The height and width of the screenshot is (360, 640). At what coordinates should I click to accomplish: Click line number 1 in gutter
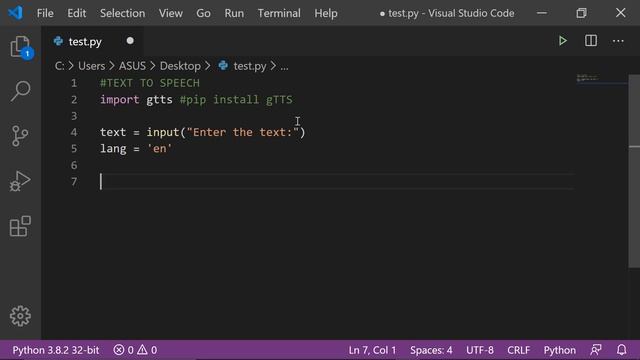coord(74,83)
